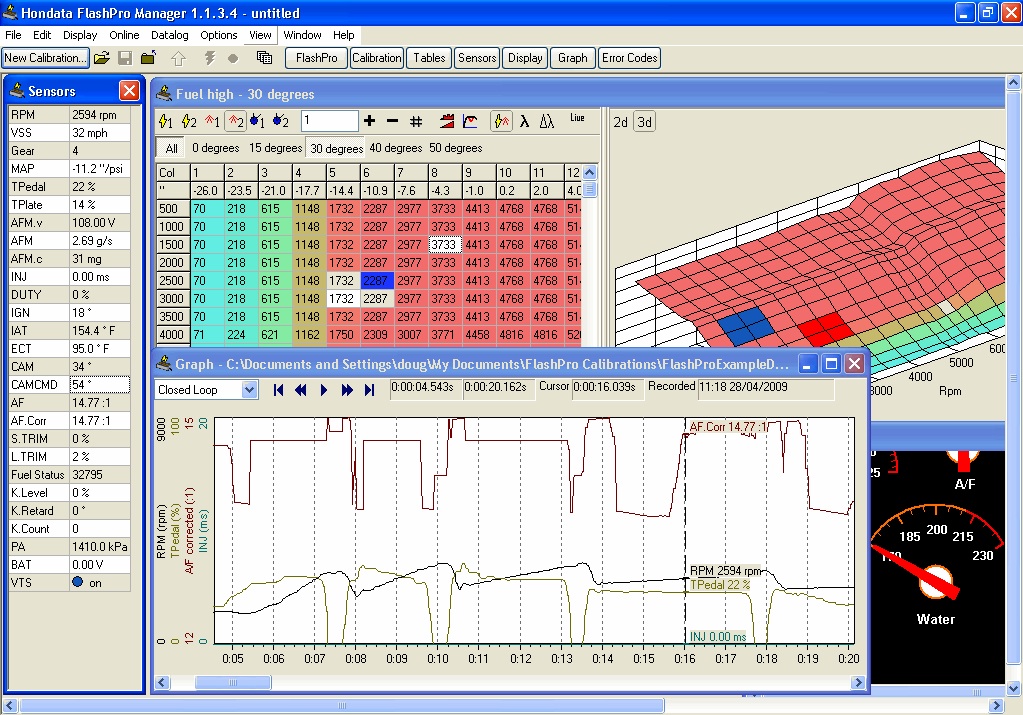Maximize the Graph window
This screenshot has width=1023, height=715.
[x=831, y=364]
